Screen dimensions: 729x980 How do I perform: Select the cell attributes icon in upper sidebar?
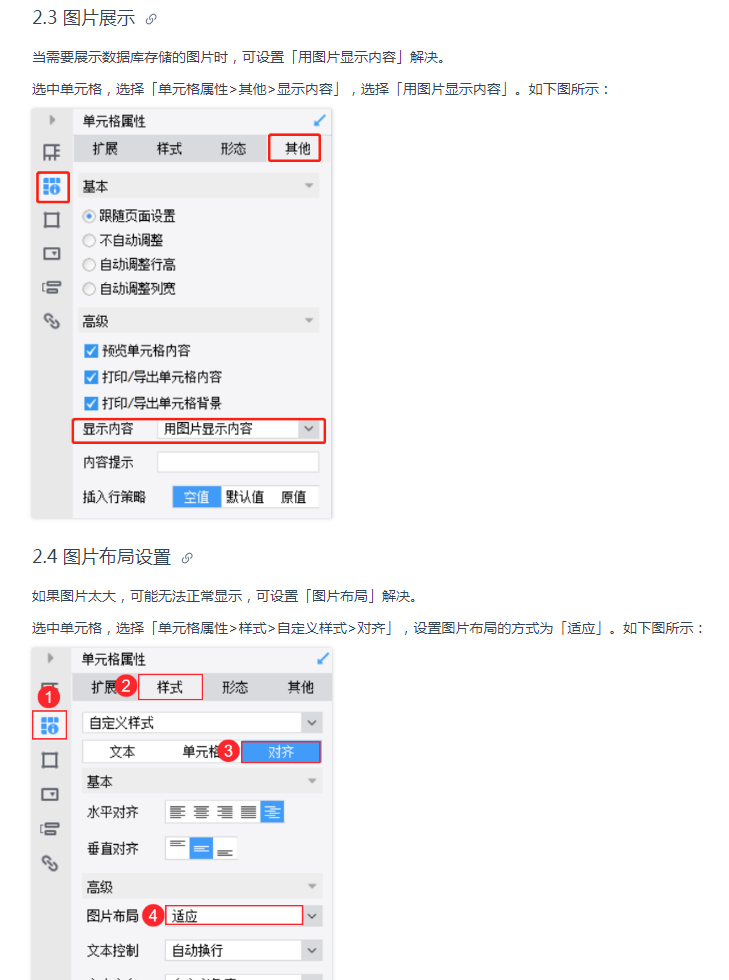(52, 186)
